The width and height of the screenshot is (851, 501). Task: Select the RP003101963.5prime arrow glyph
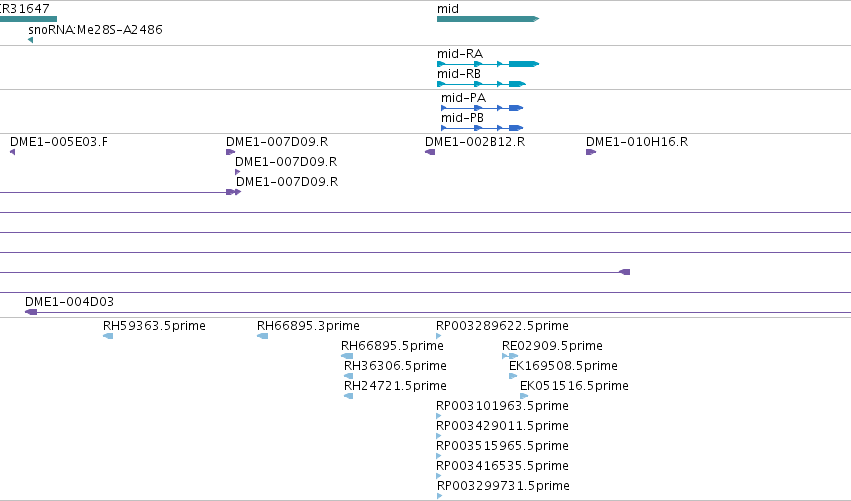click(x=439, y=416)
